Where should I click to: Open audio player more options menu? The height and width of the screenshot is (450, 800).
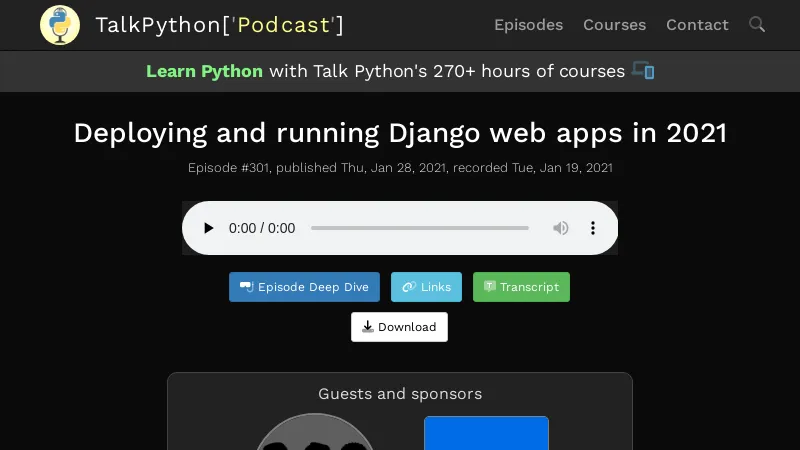pos(593,228)
